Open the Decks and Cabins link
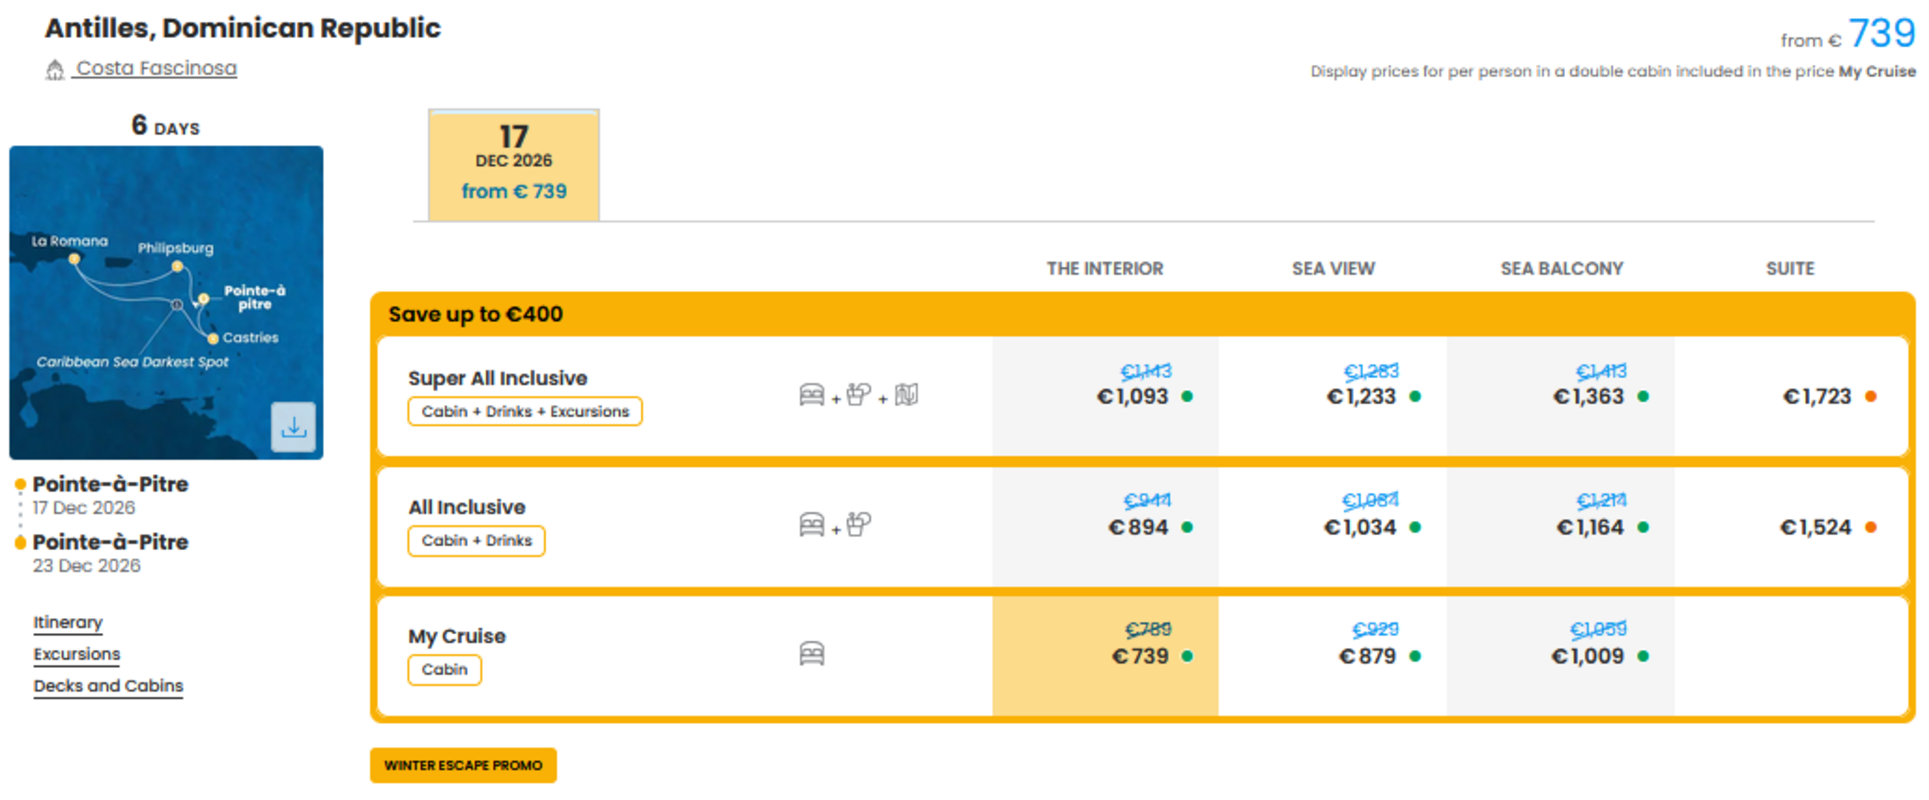Screen dimensions: 1929x800 pyautogui.click(x=108, y=686)
